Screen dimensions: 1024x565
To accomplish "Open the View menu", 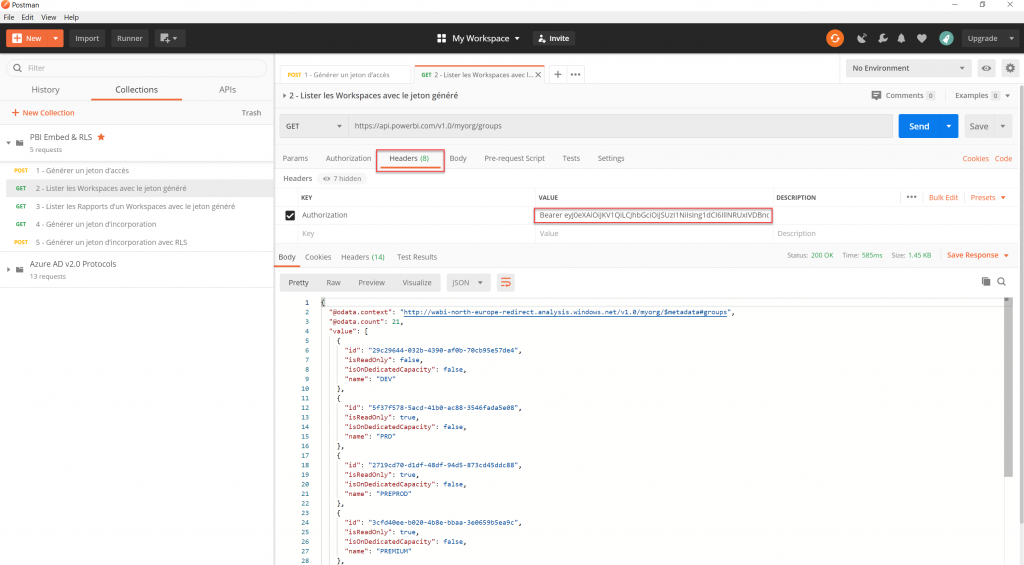I will click(48, 17).
